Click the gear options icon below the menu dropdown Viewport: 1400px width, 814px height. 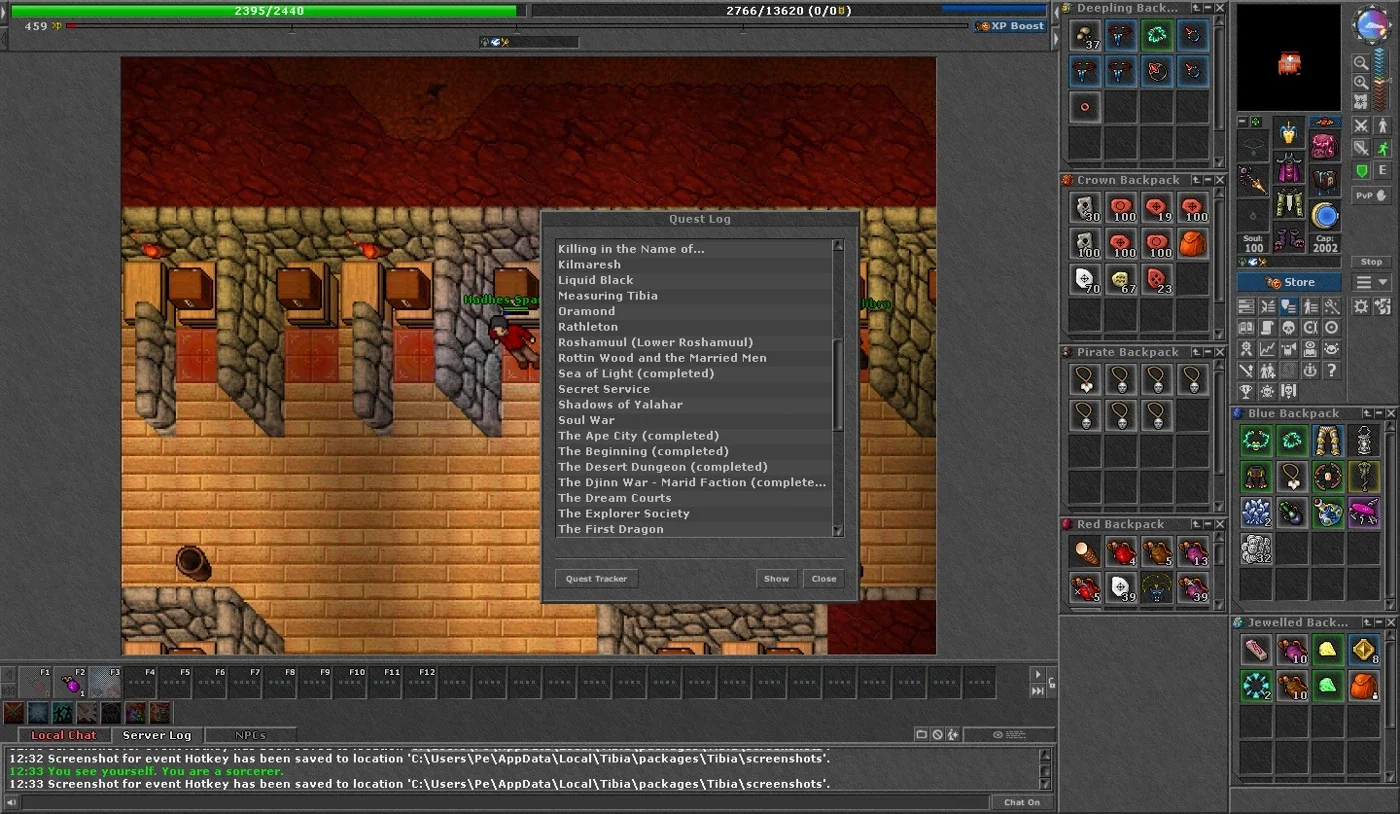point(1362,306)
